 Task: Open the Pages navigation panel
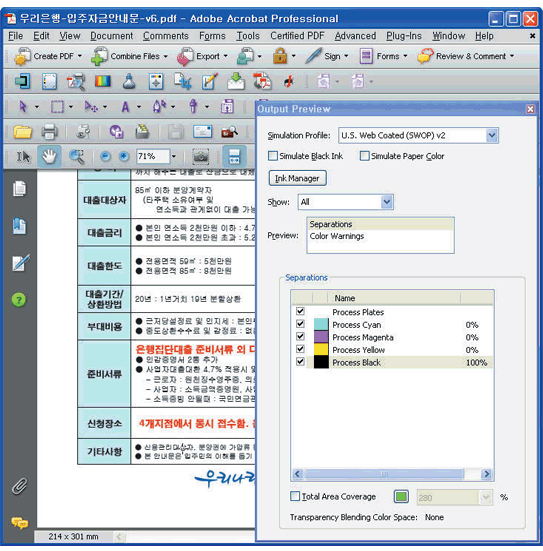pyautogui.click(x=19, y=189)
